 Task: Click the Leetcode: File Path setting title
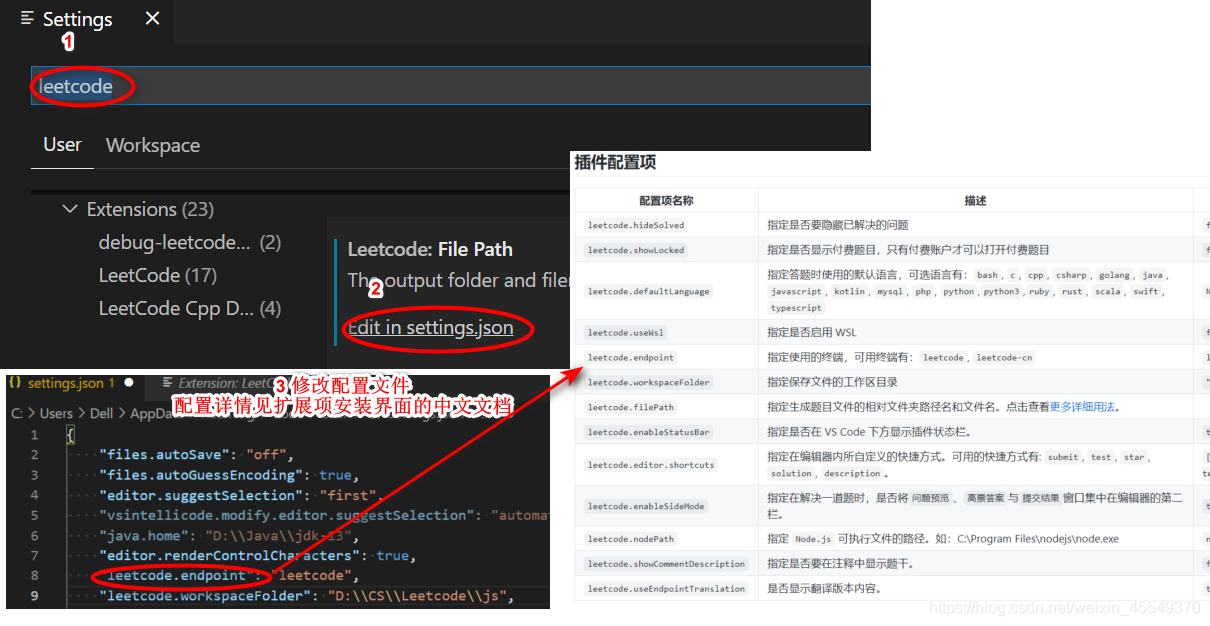[x=430, y=249]
